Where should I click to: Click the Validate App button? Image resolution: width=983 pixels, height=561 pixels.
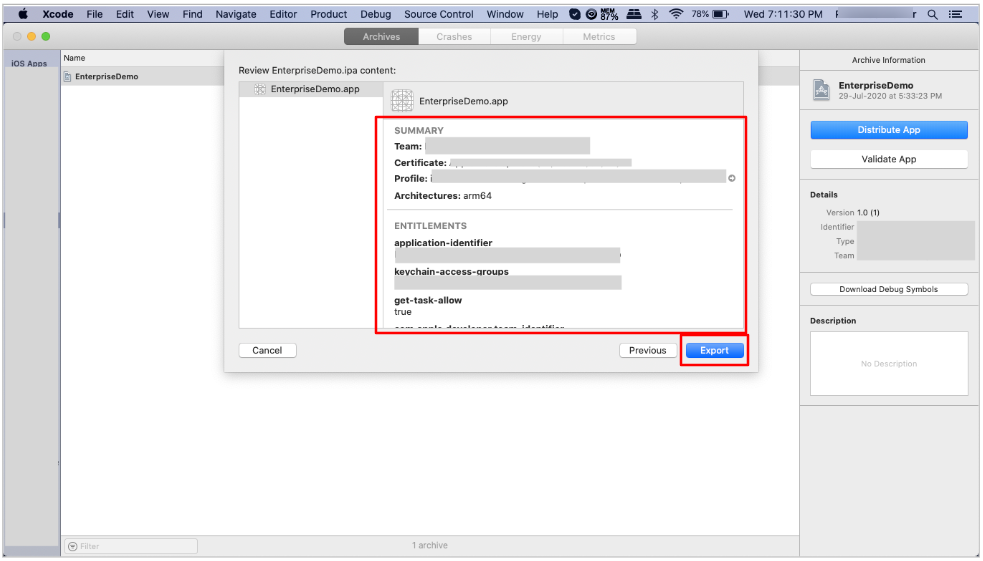tap(889, 159)
